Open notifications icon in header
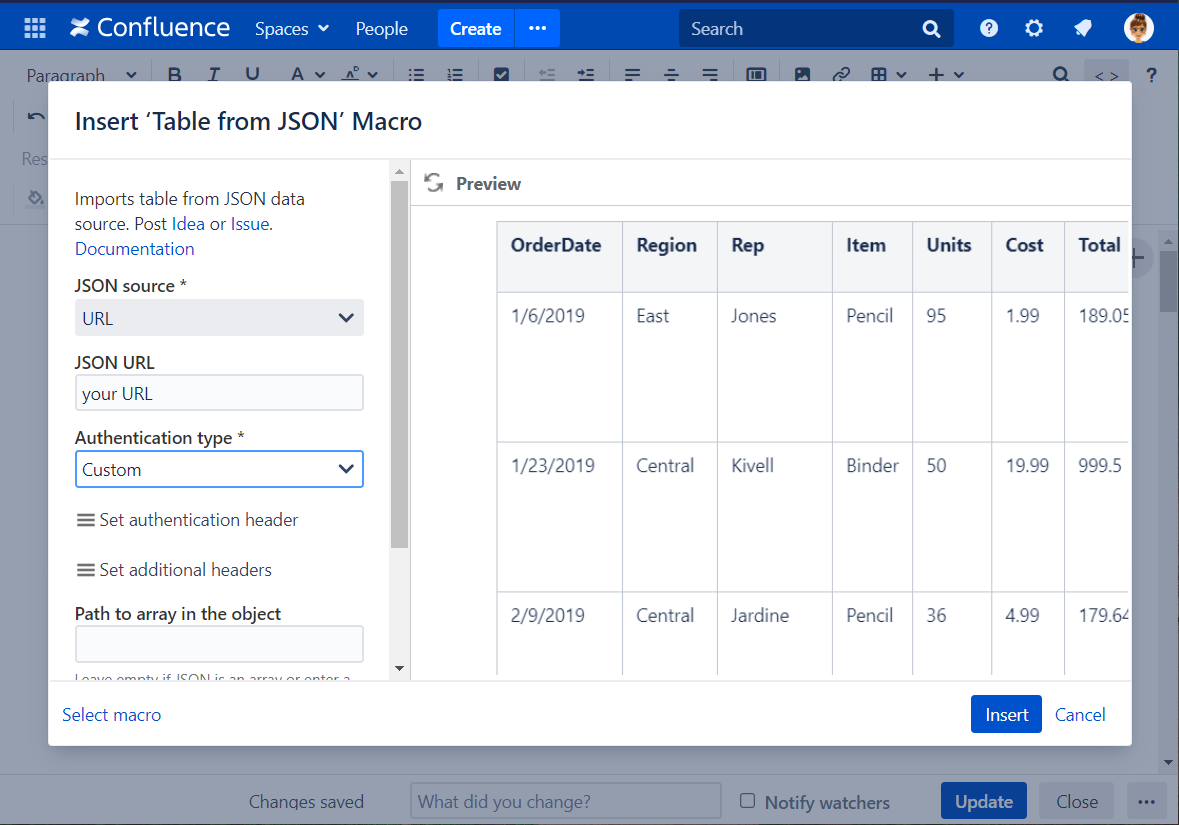Screen dimensions: 1179x825 pos(1083,28)
